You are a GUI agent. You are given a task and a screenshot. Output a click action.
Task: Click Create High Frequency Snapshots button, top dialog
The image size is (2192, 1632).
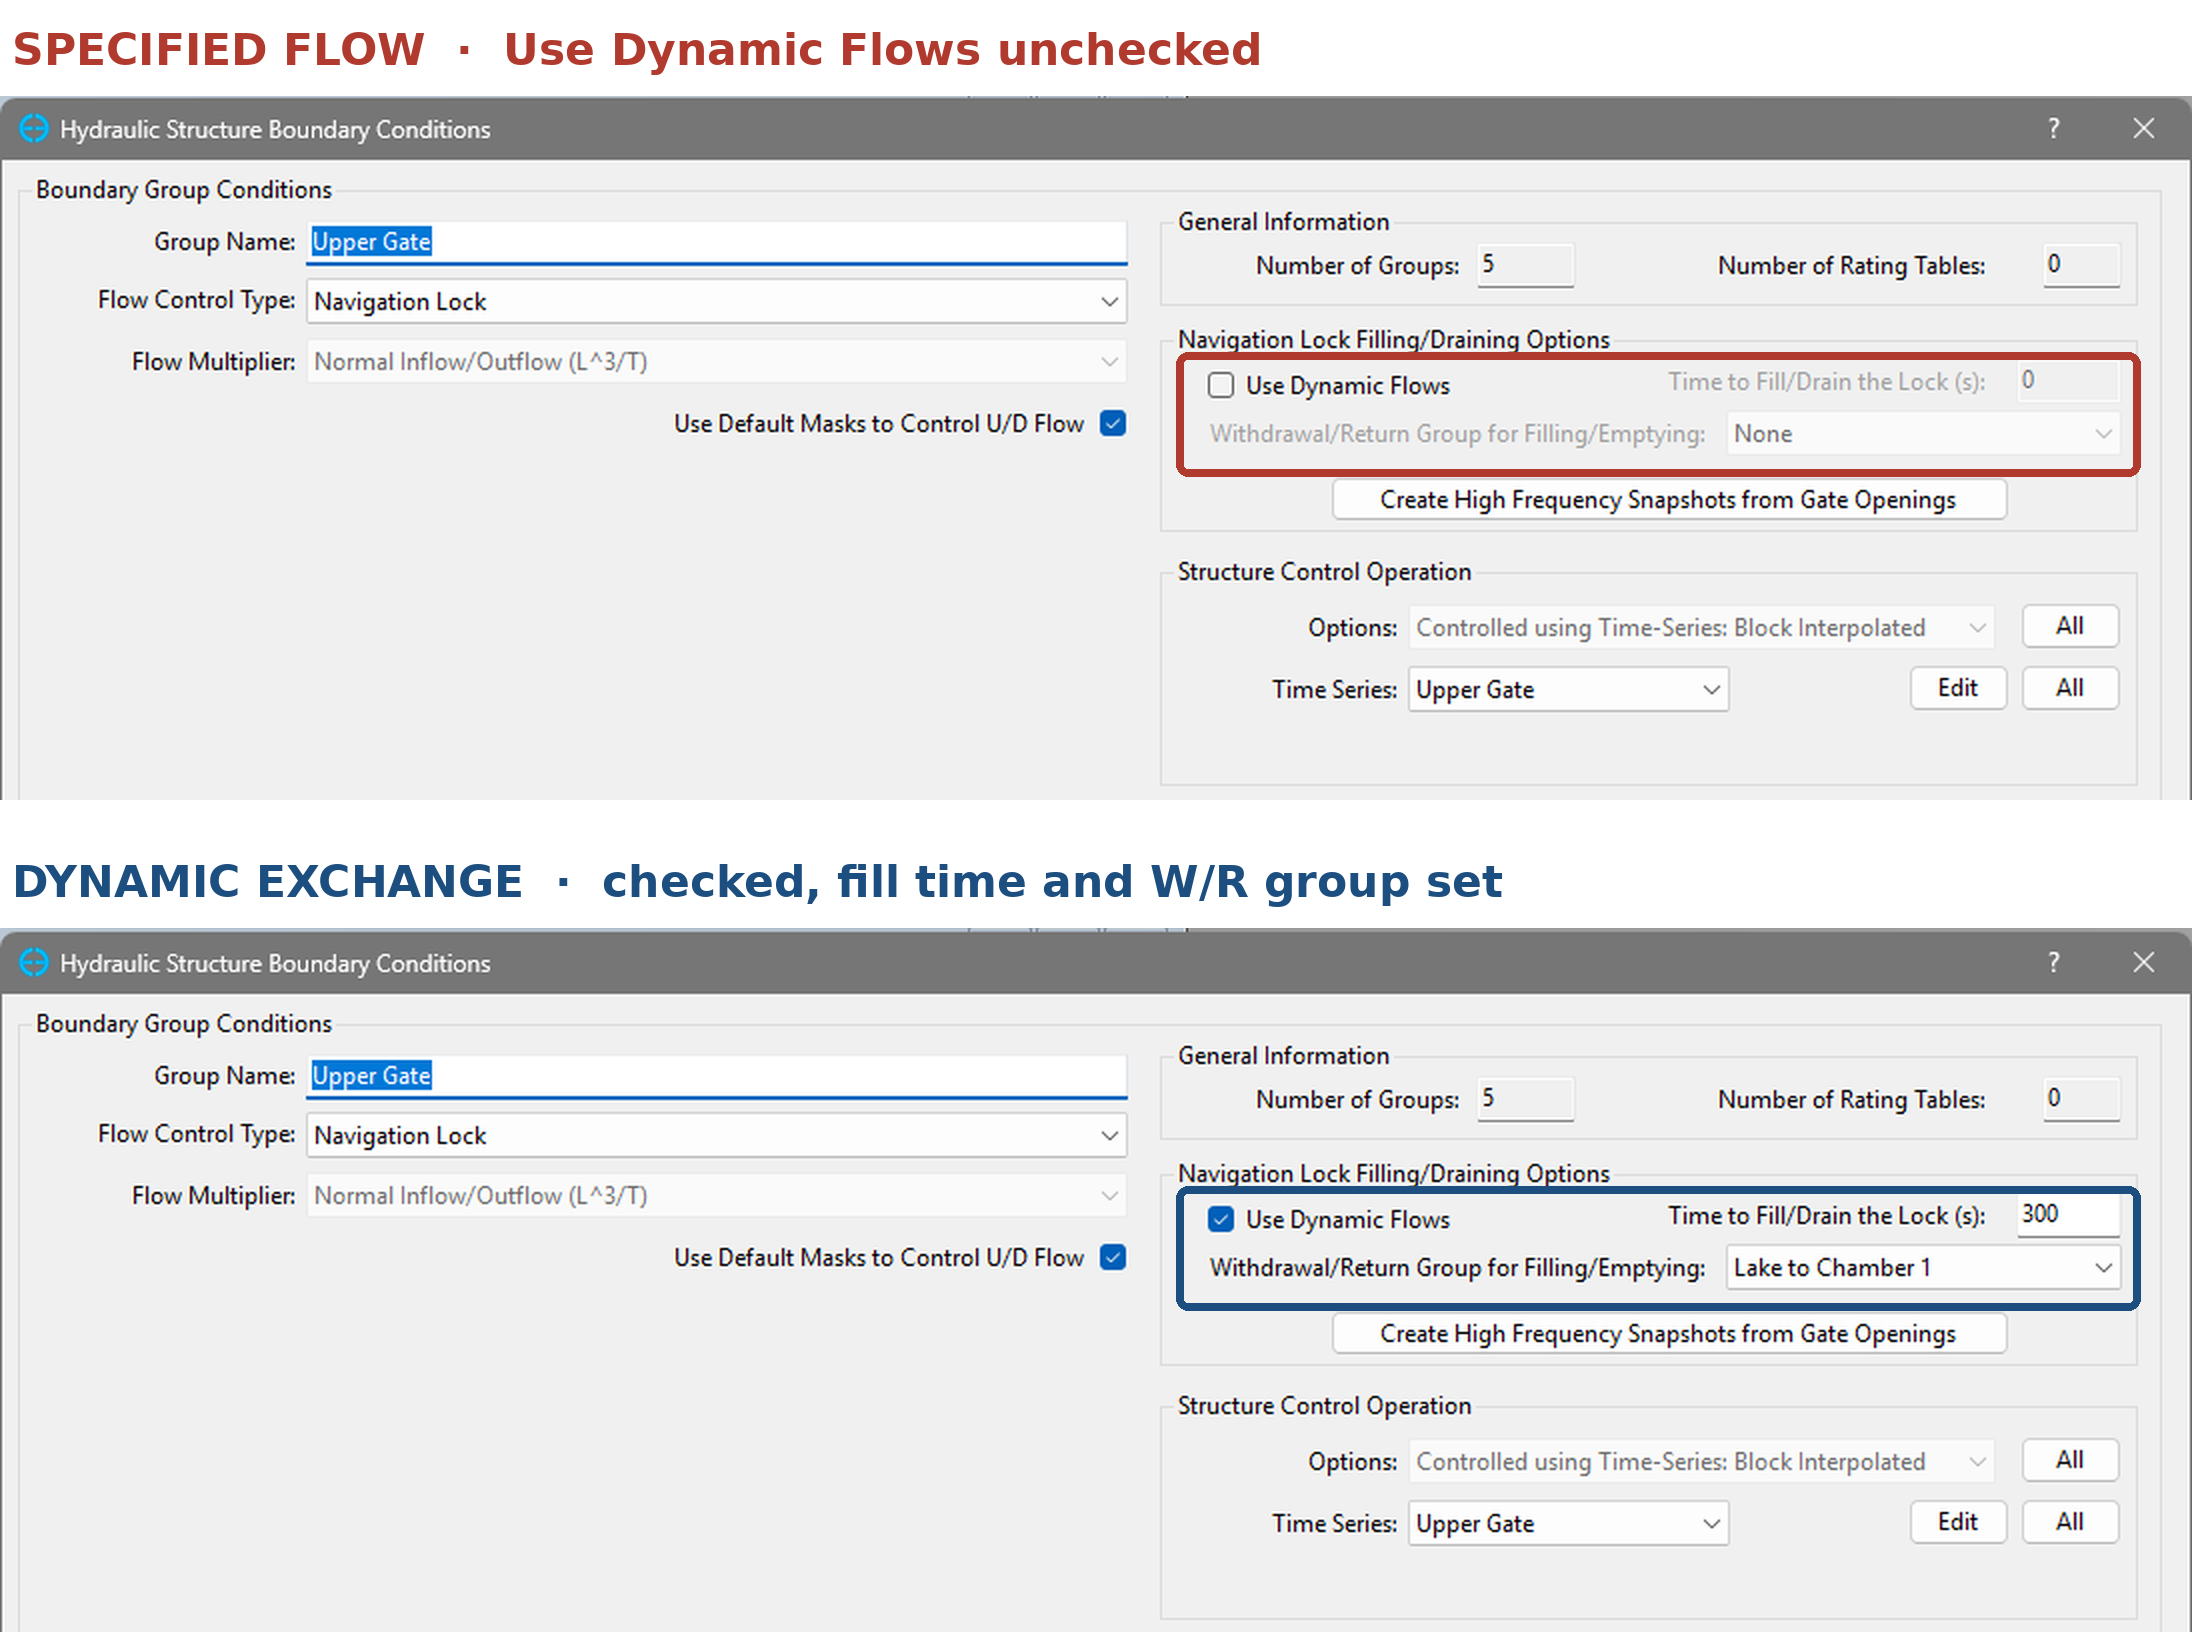tap(1669, 499)
